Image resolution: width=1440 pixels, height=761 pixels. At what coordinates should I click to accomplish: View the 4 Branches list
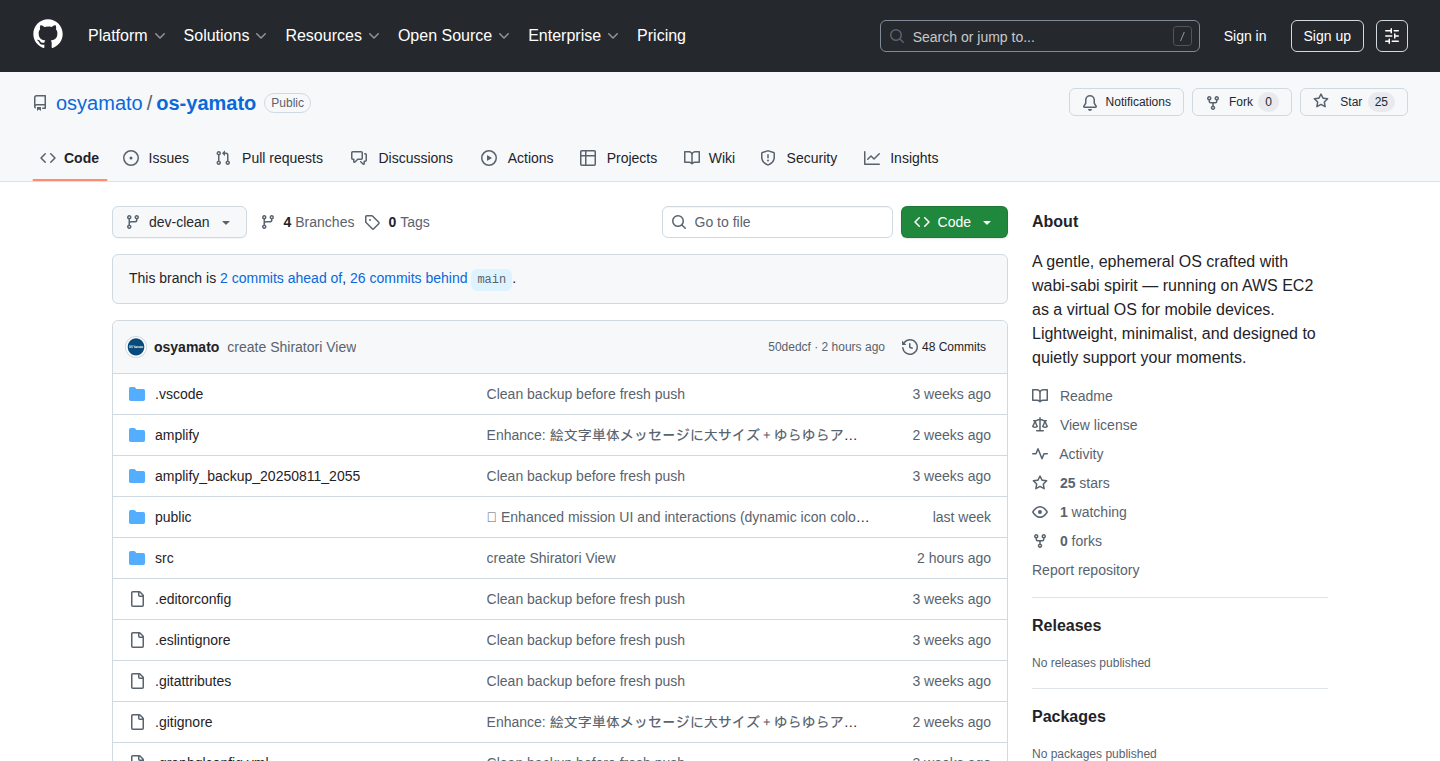[307, 222]
